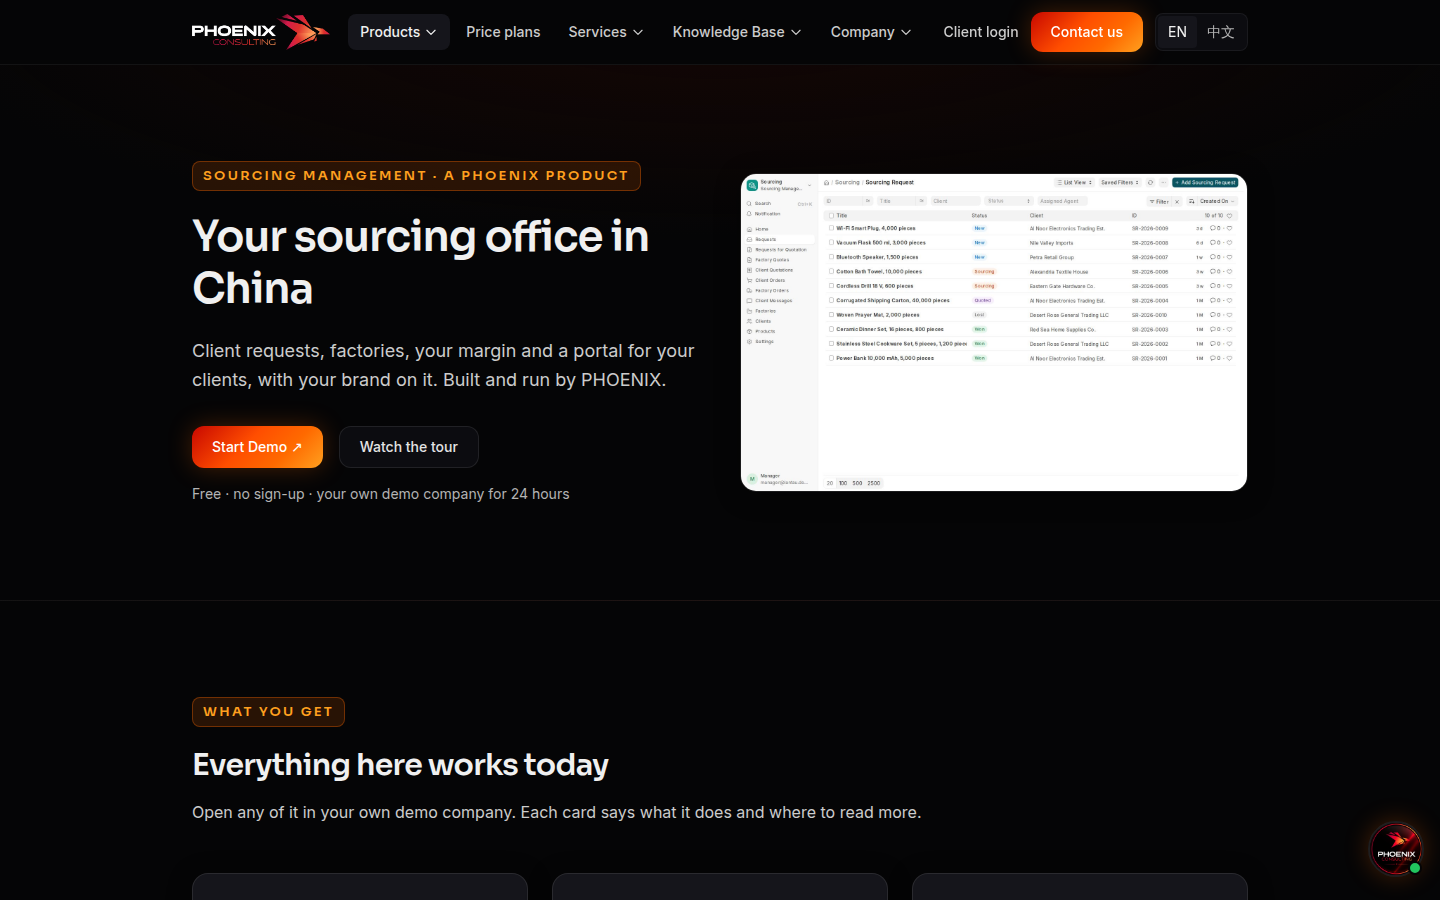Image resolution: width=1440 pixels, height=900 pixels.
Task: Click the Start Demo button
Action: (257, 447)
